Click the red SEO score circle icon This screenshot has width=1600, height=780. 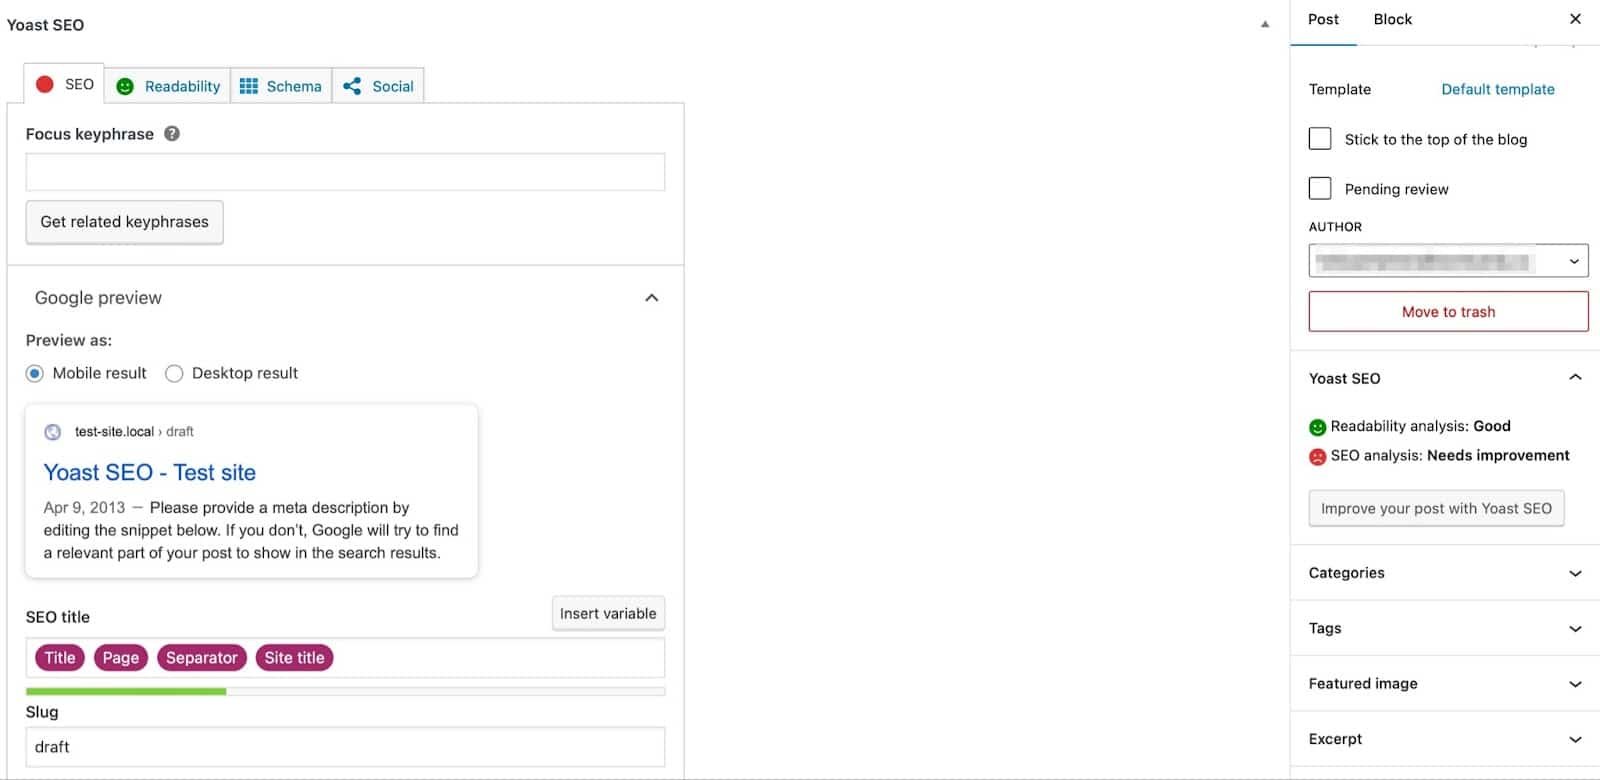coord(45,85)
